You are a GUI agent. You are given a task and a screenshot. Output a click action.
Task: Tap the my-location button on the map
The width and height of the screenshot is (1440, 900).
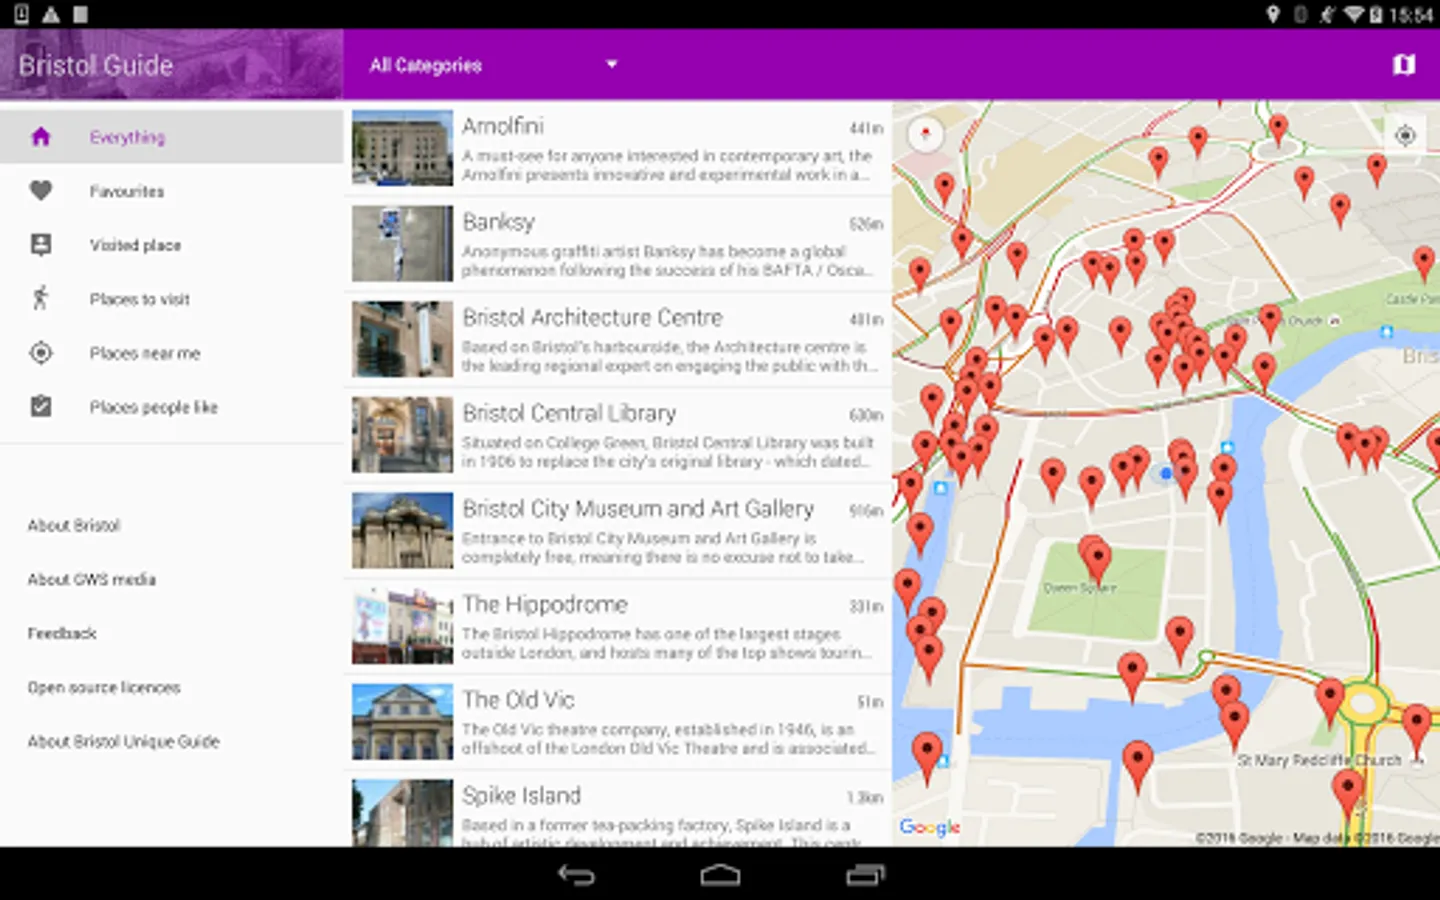point(1405,135)
